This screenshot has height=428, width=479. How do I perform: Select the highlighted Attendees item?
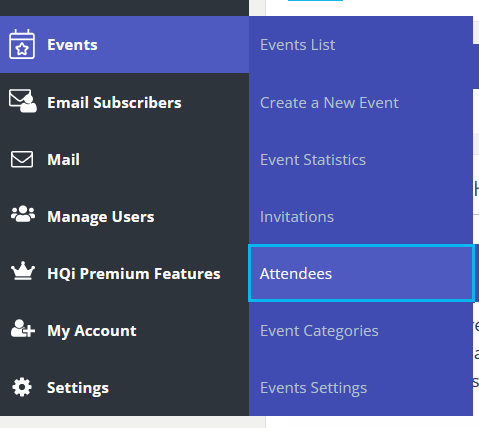(361, 273)
